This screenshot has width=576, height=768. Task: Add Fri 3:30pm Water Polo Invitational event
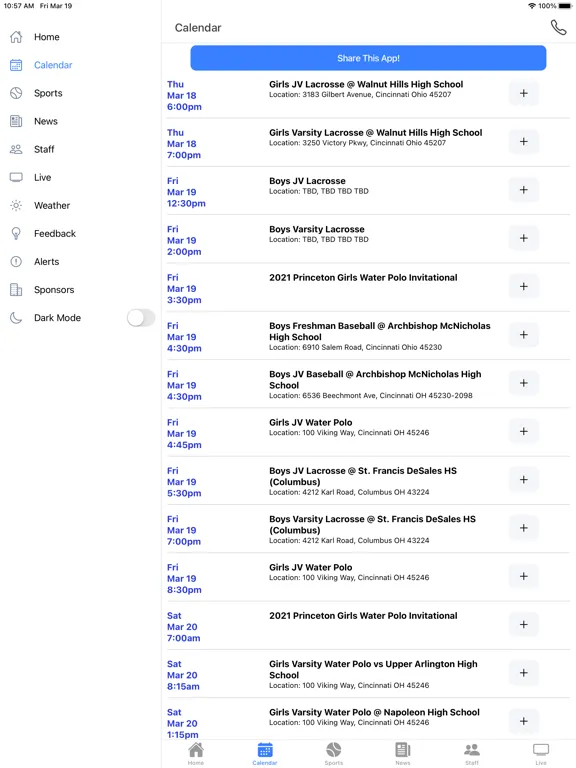(x=524, y=286)
